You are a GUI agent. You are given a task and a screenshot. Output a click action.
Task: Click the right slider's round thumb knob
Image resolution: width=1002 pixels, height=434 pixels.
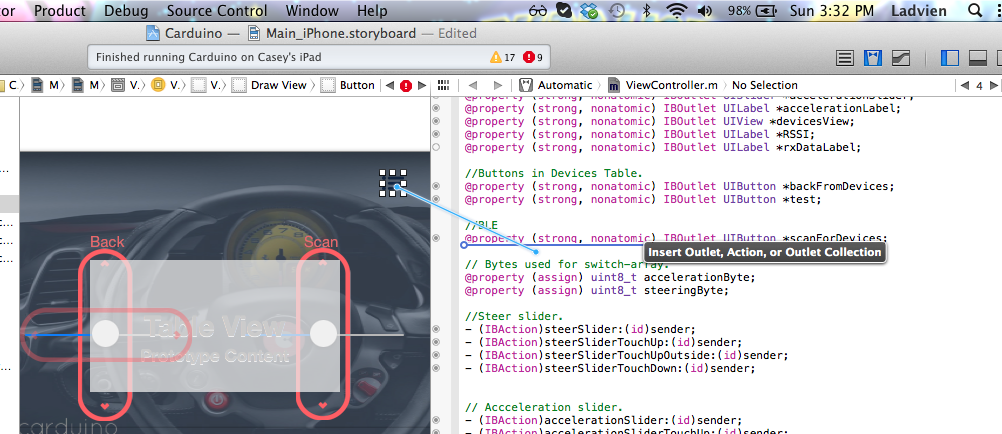[323, 334]
